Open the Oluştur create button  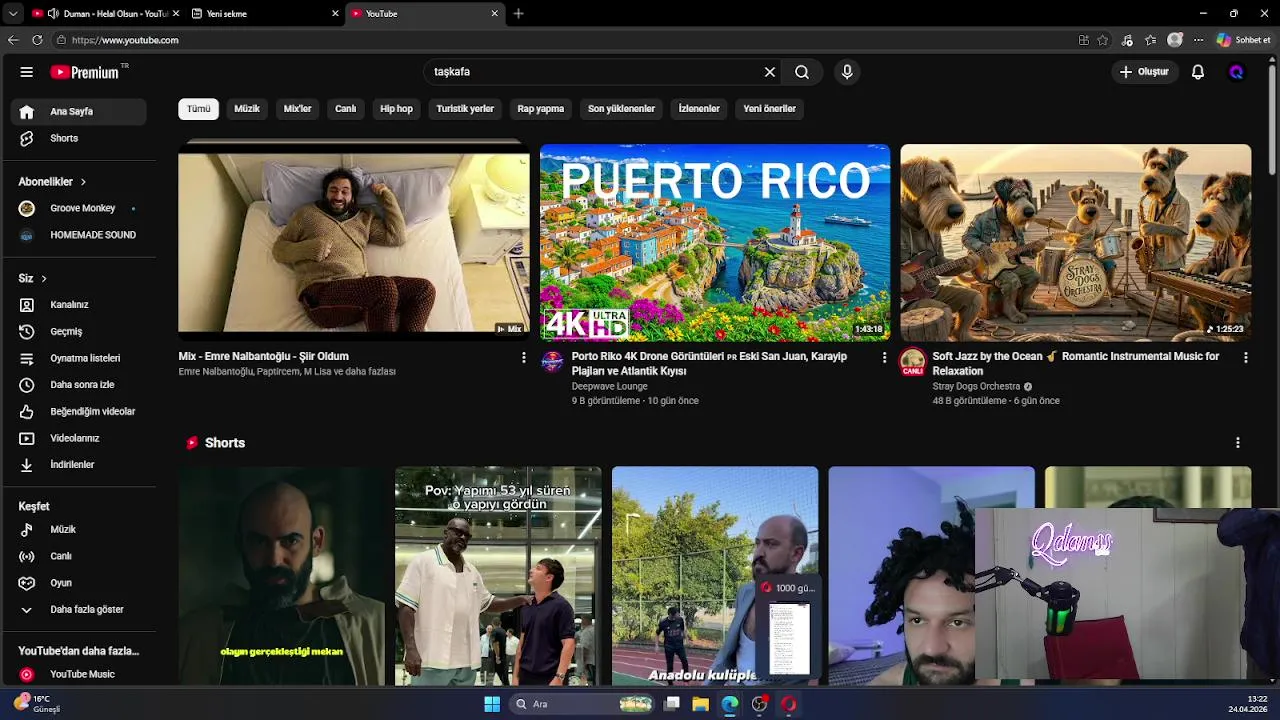(1144, 72)
